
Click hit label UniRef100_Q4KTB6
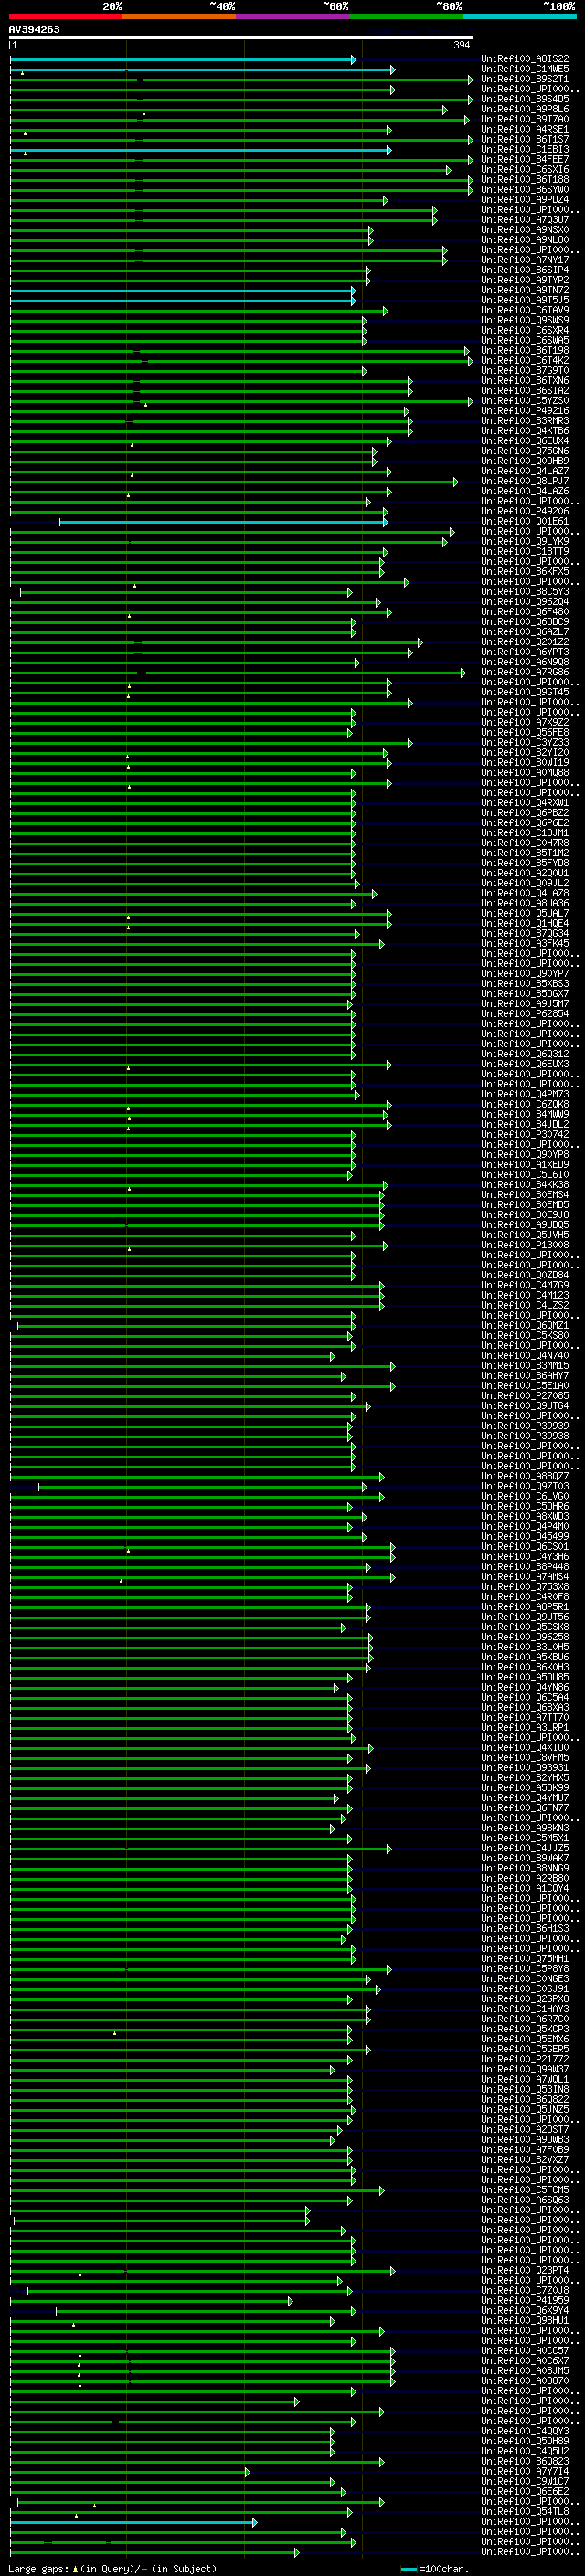point(525,431)
